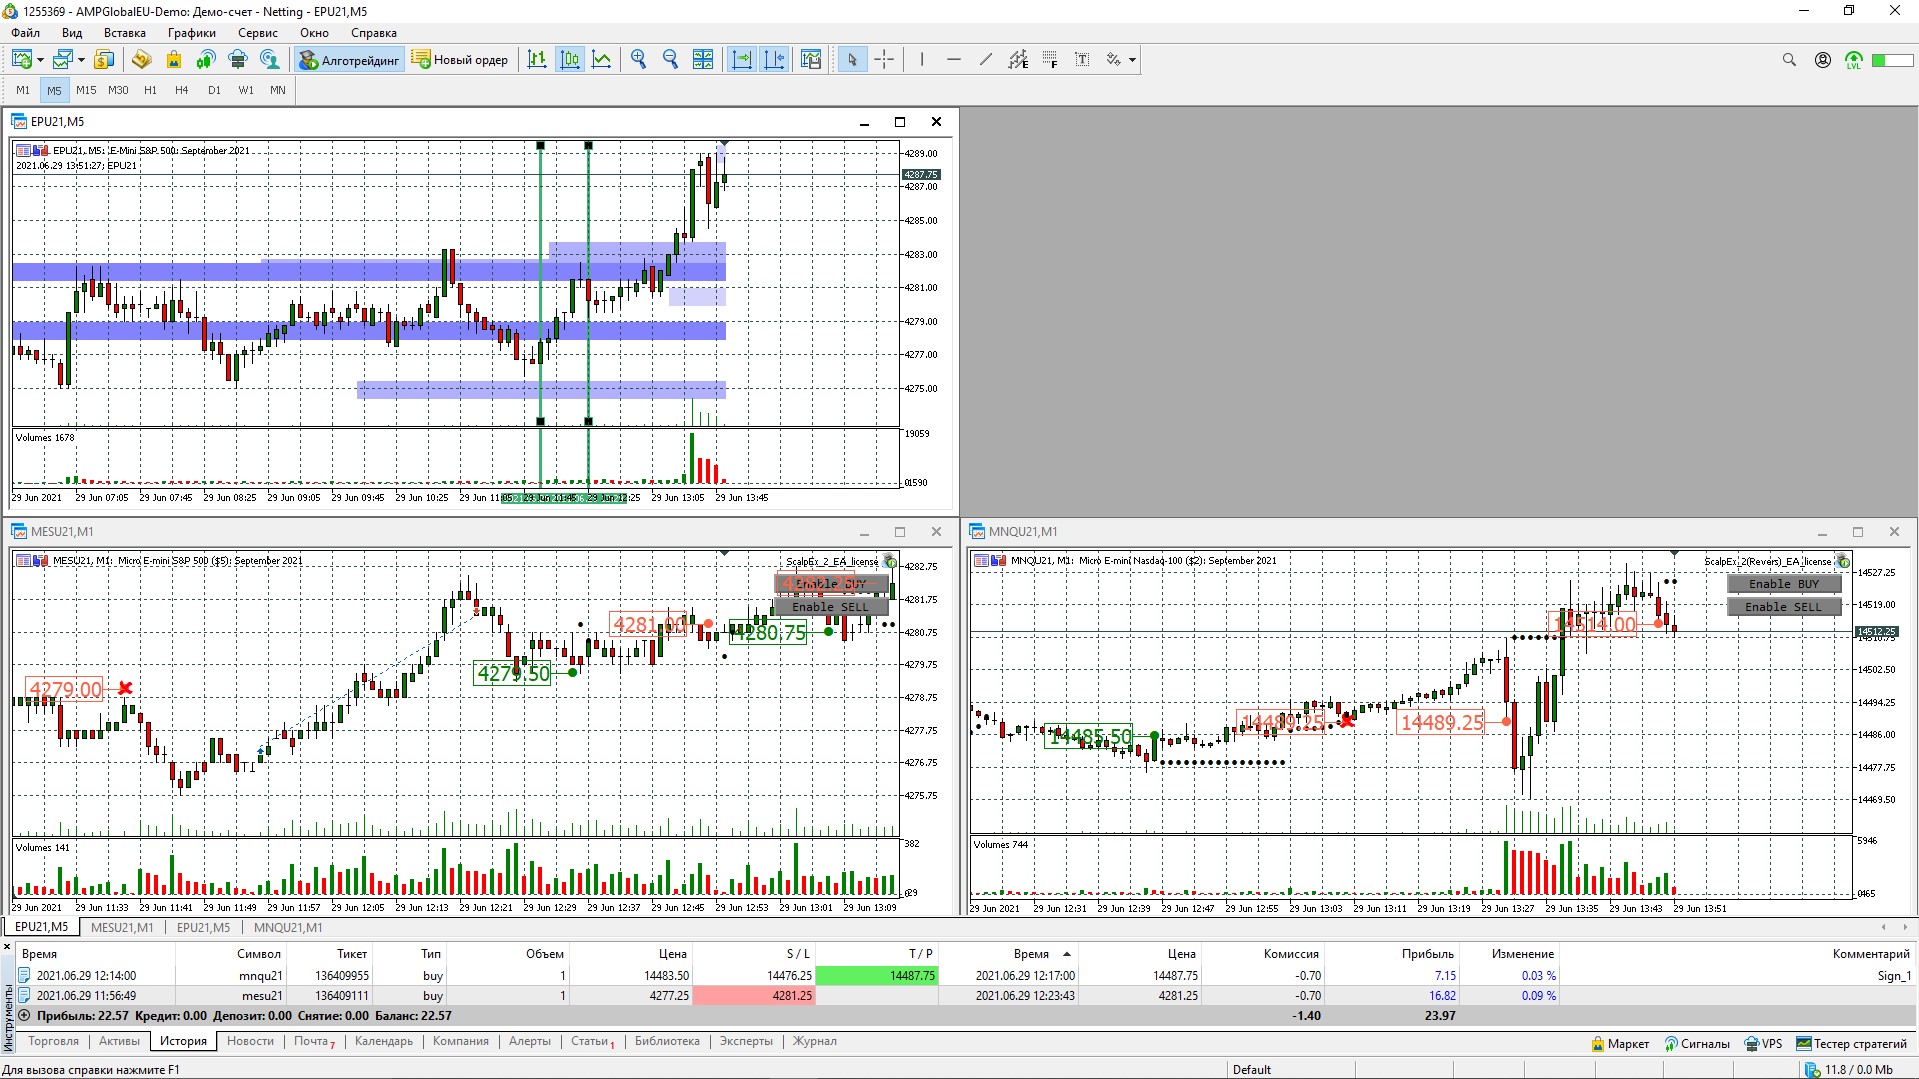
Task: Select the H1 timeframe
Action: 150,90
